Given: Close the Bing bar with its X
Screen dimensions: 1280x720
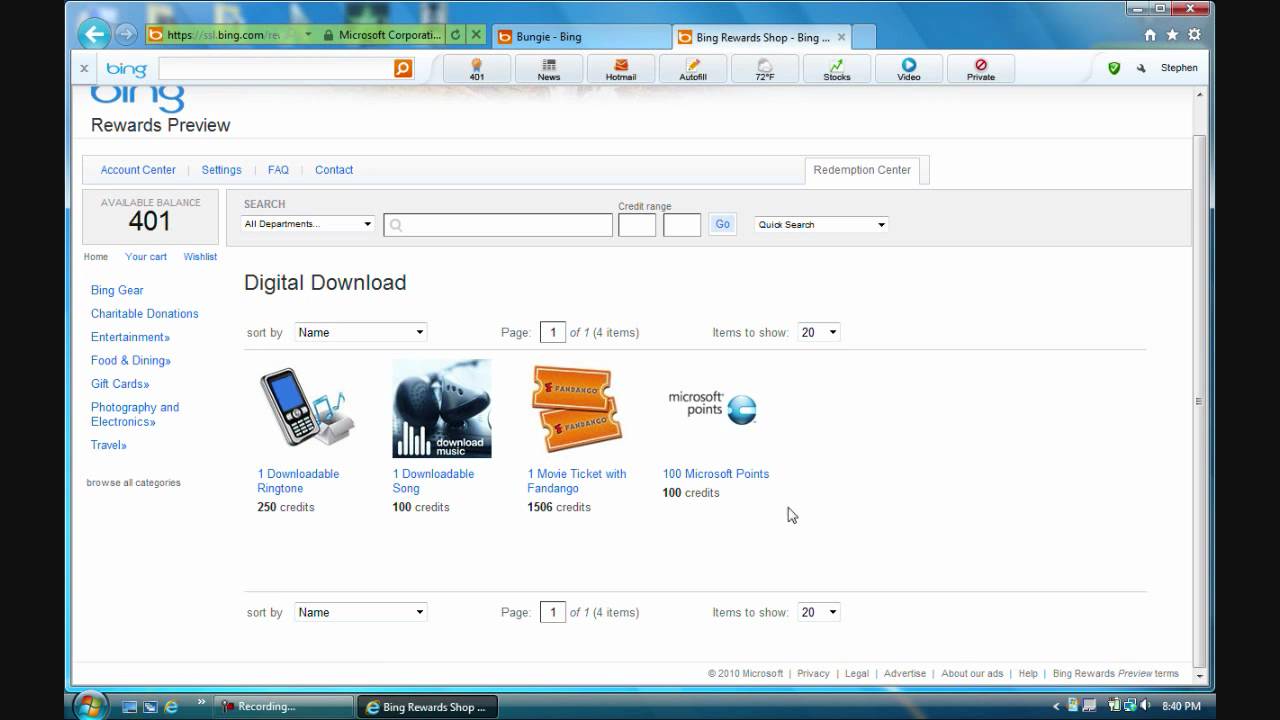Looking at the screenshot, I should click(84, 68).
